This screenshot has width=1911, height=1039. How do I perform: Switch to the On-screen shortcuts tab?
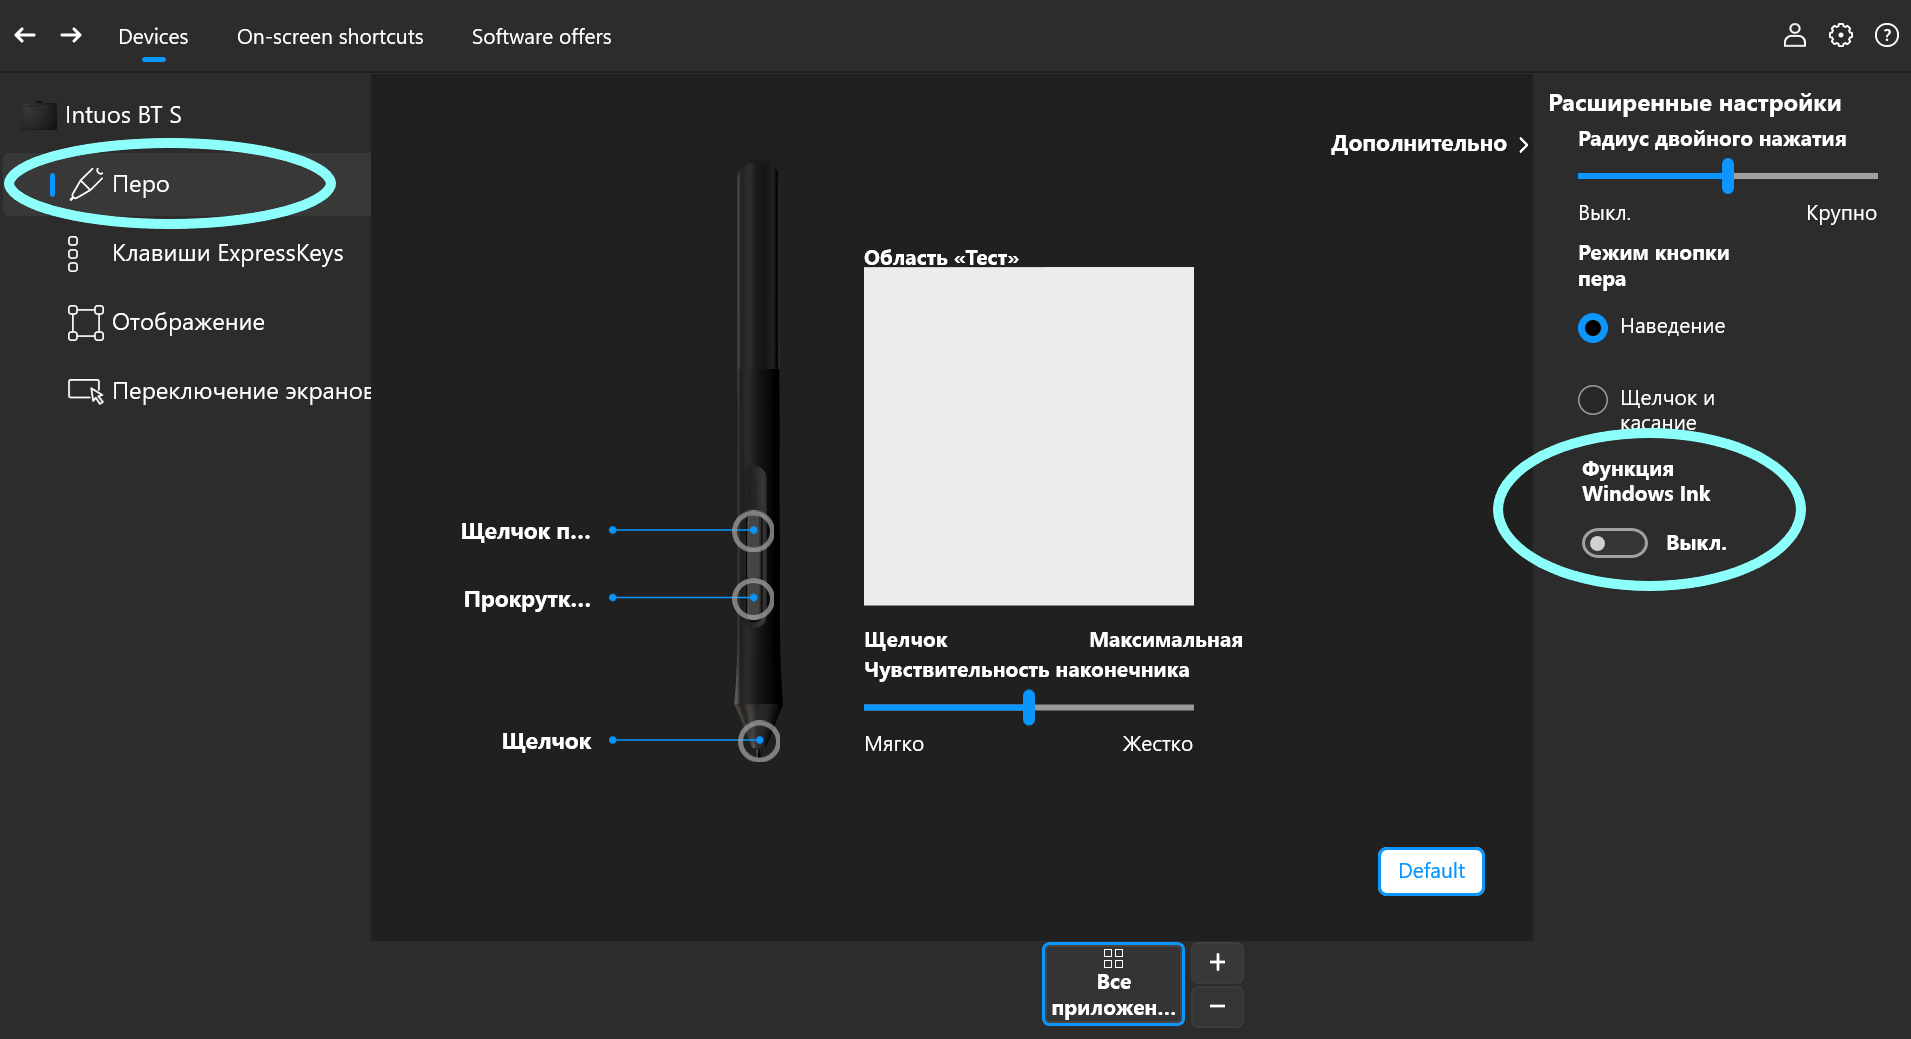coord(330,36)
